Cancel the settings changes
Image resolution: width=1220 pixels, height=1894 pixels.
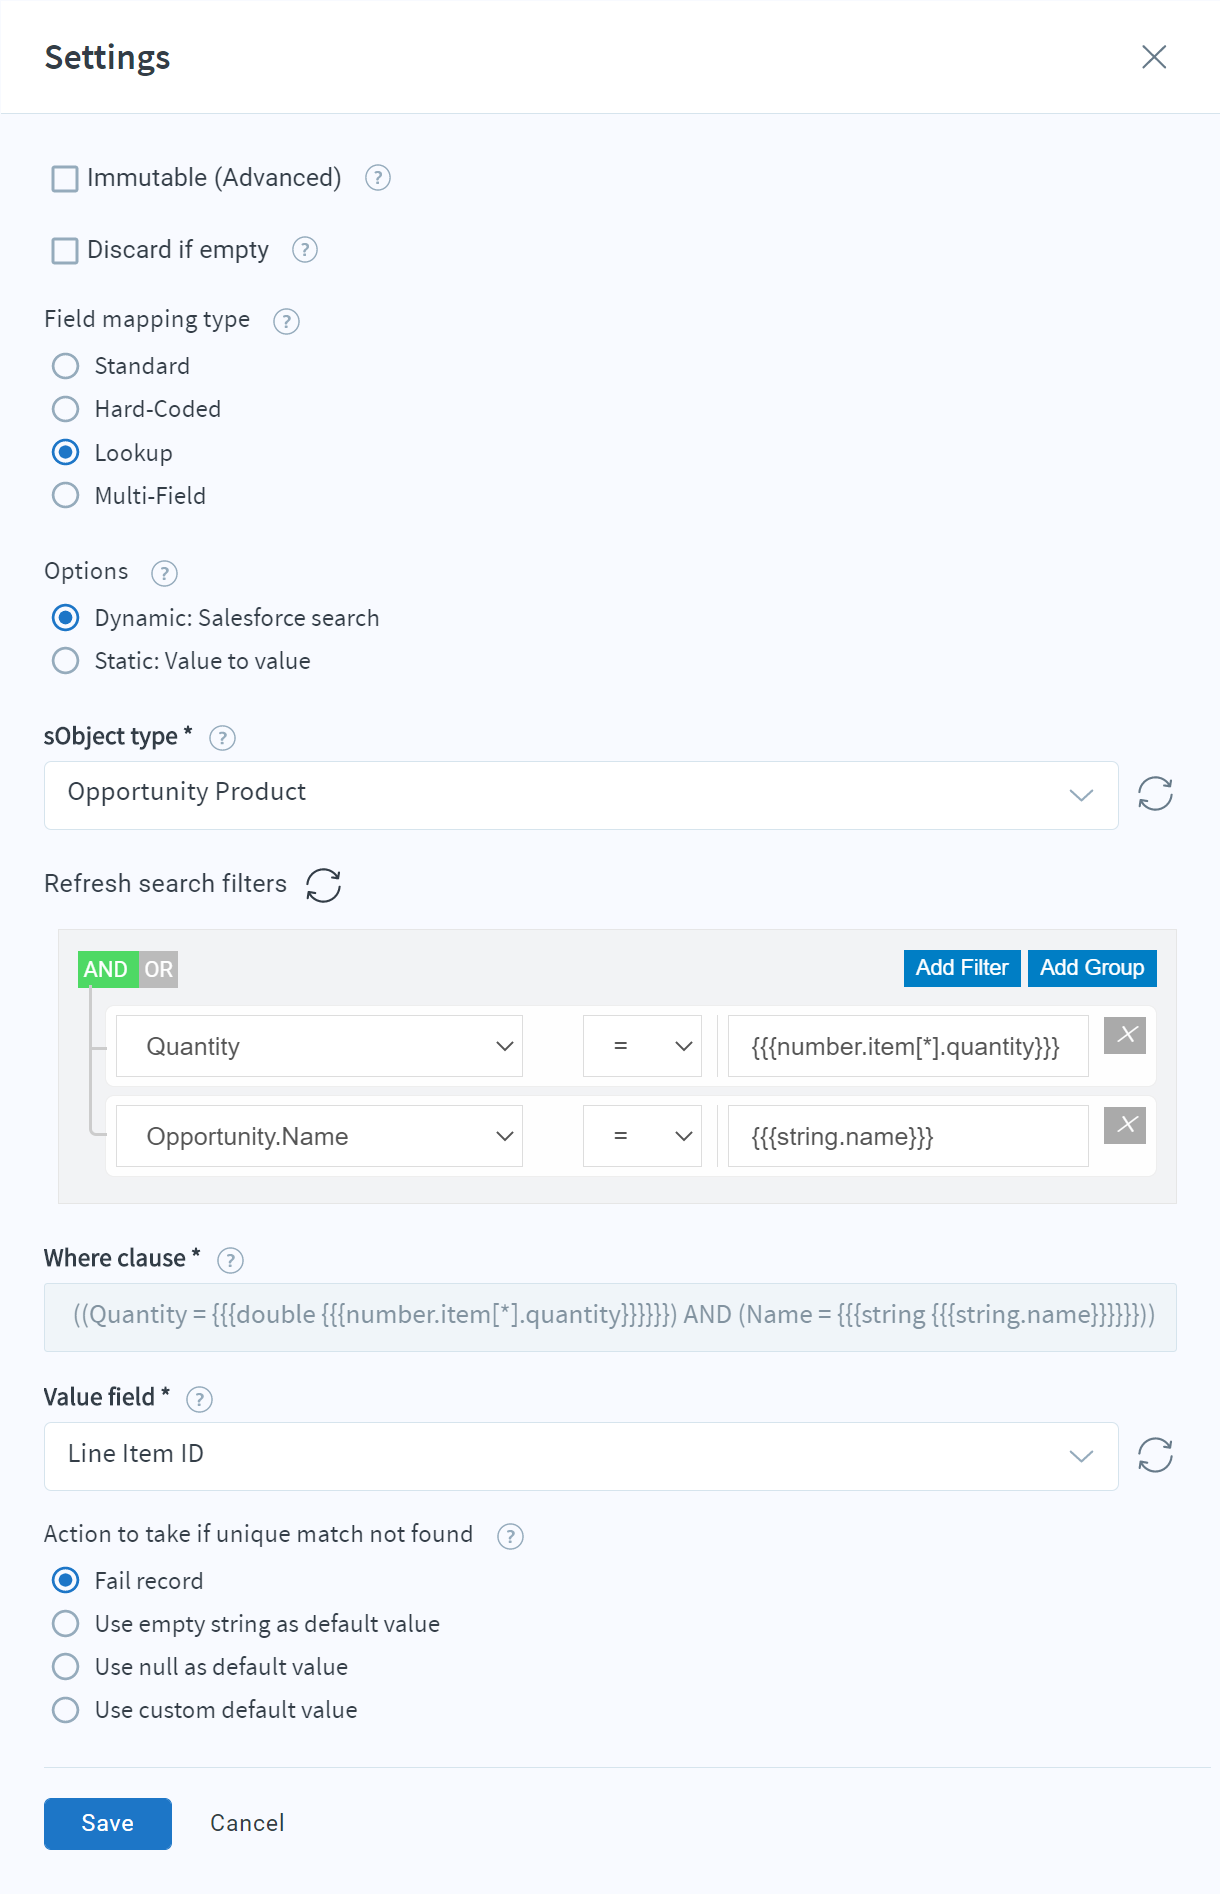tap(247, 1823)
